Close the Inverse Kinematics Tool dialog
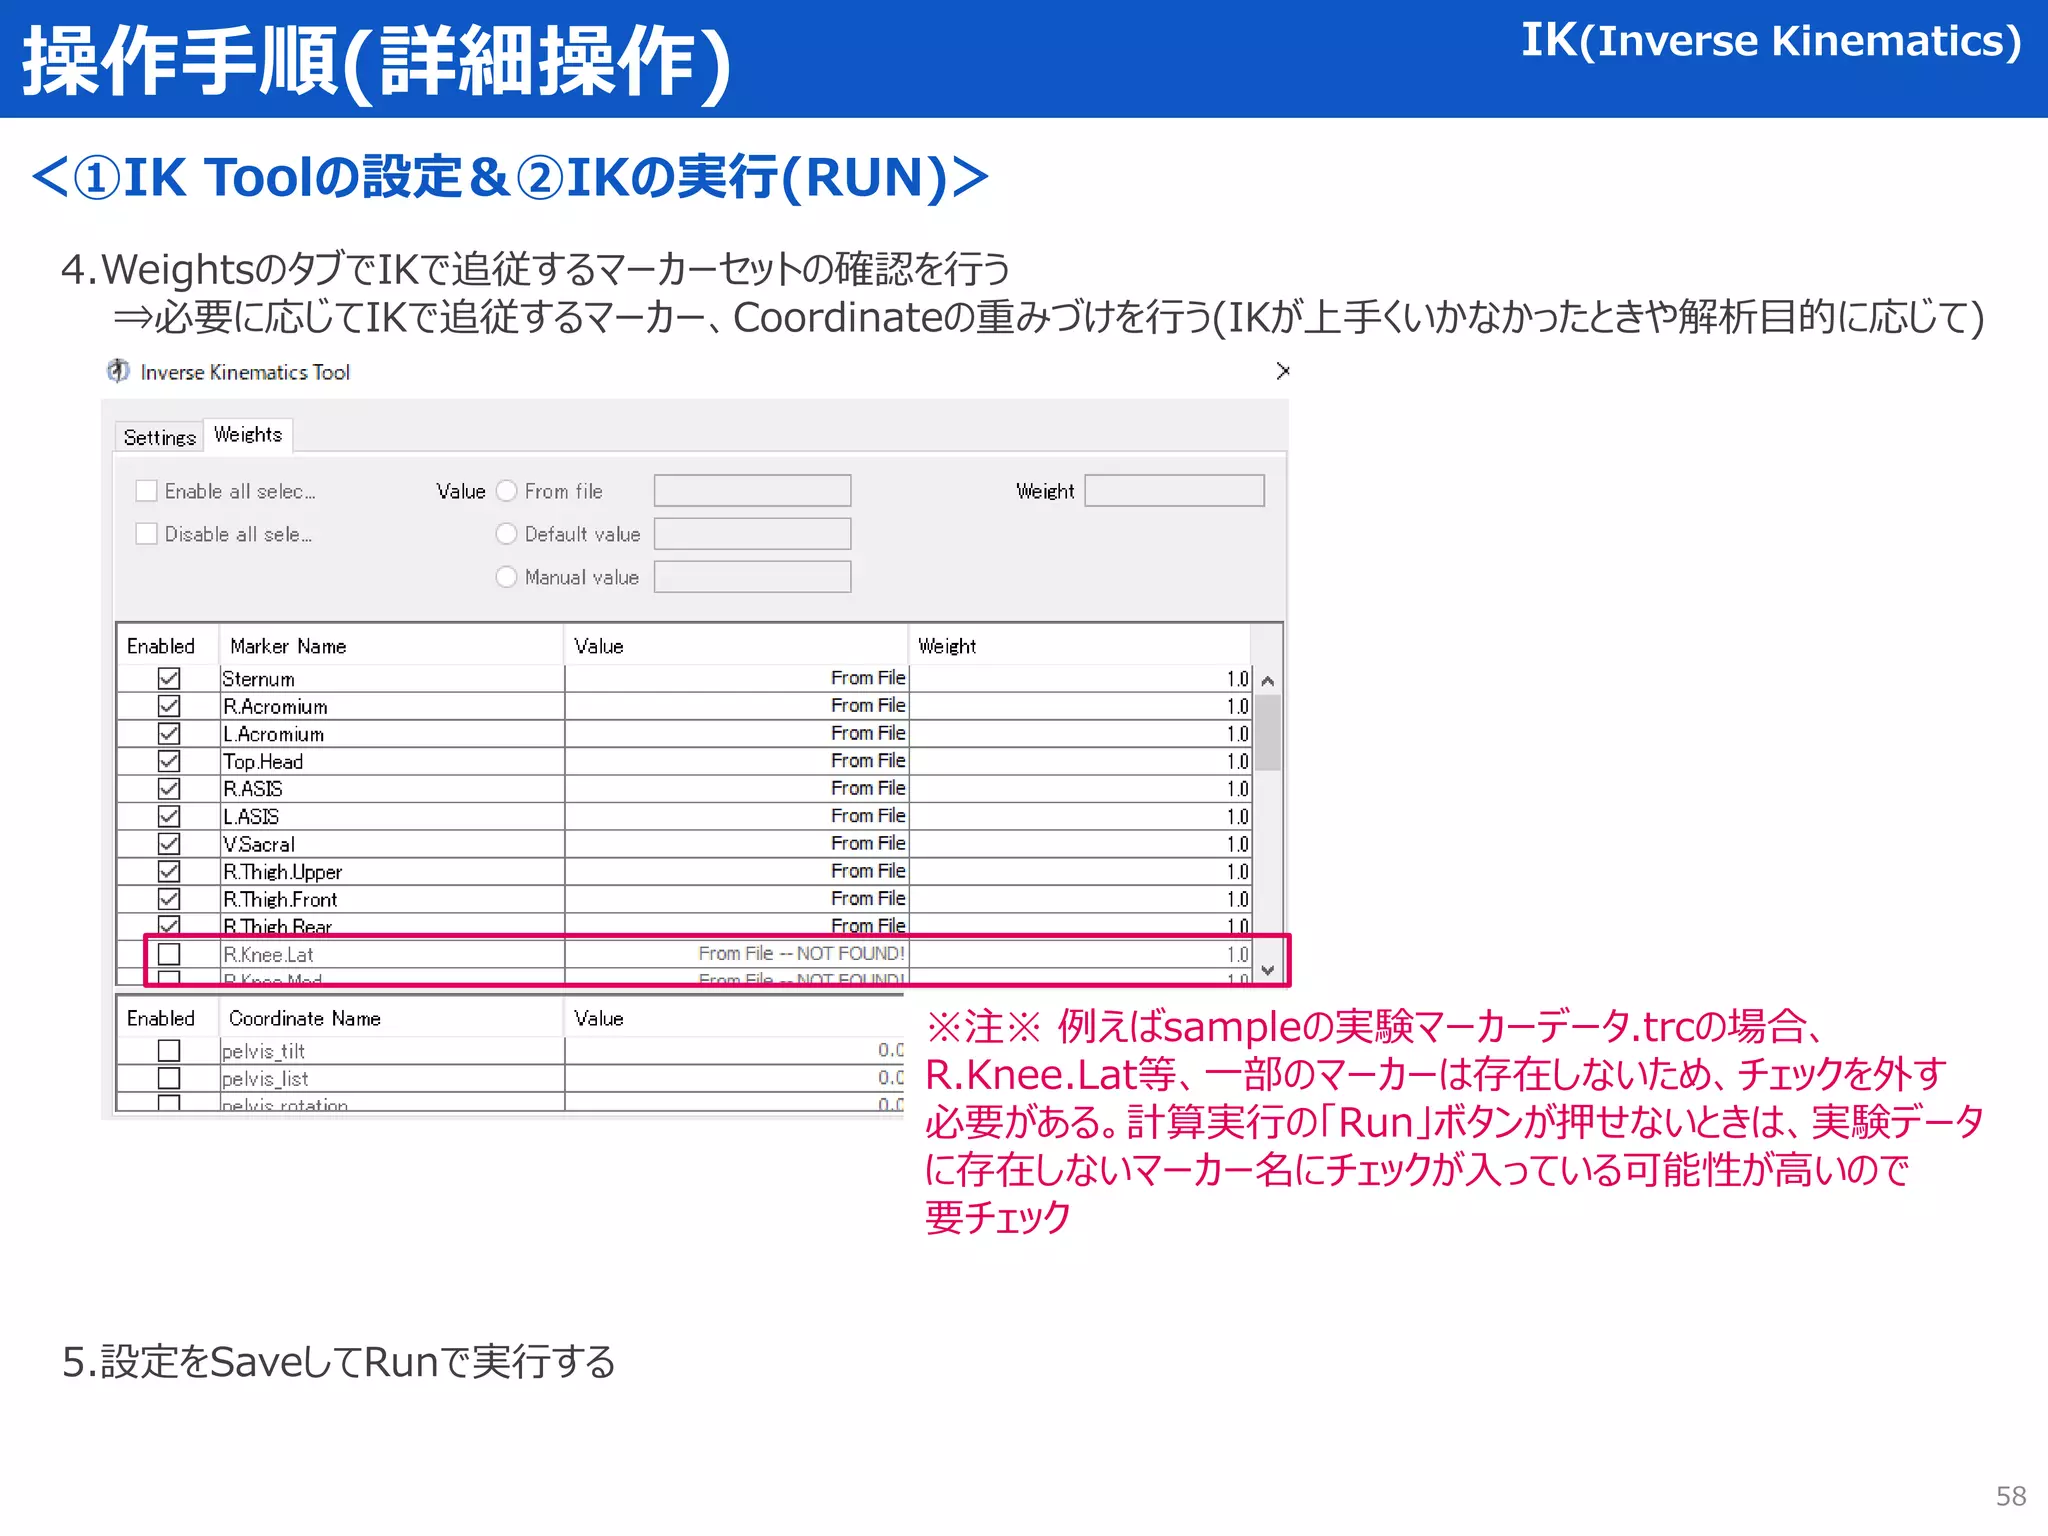2048x1536 pixels. [1283, 371]
